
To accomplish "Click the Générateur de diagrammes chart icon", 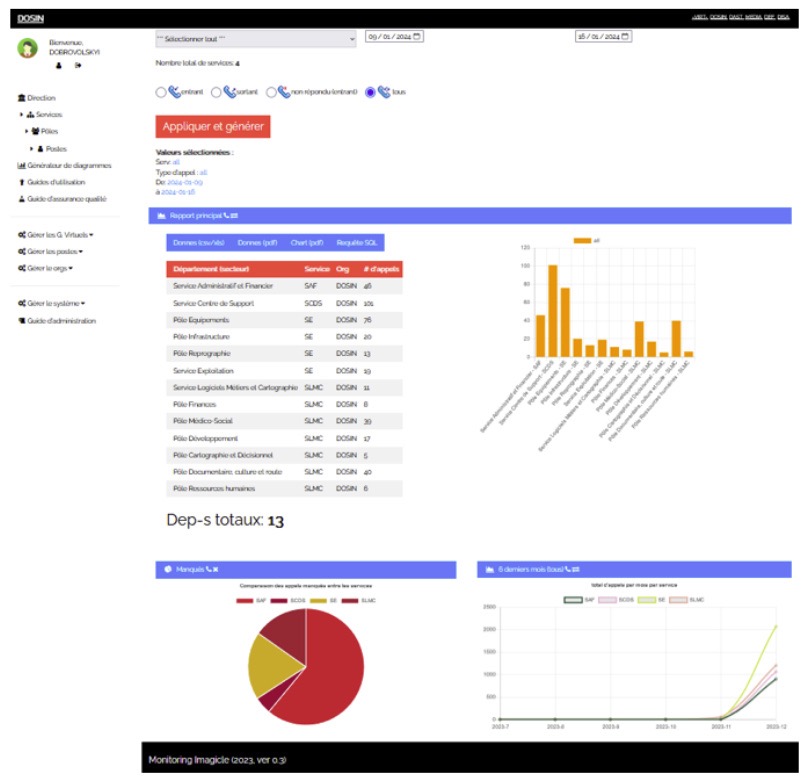I will click(21, 166).
